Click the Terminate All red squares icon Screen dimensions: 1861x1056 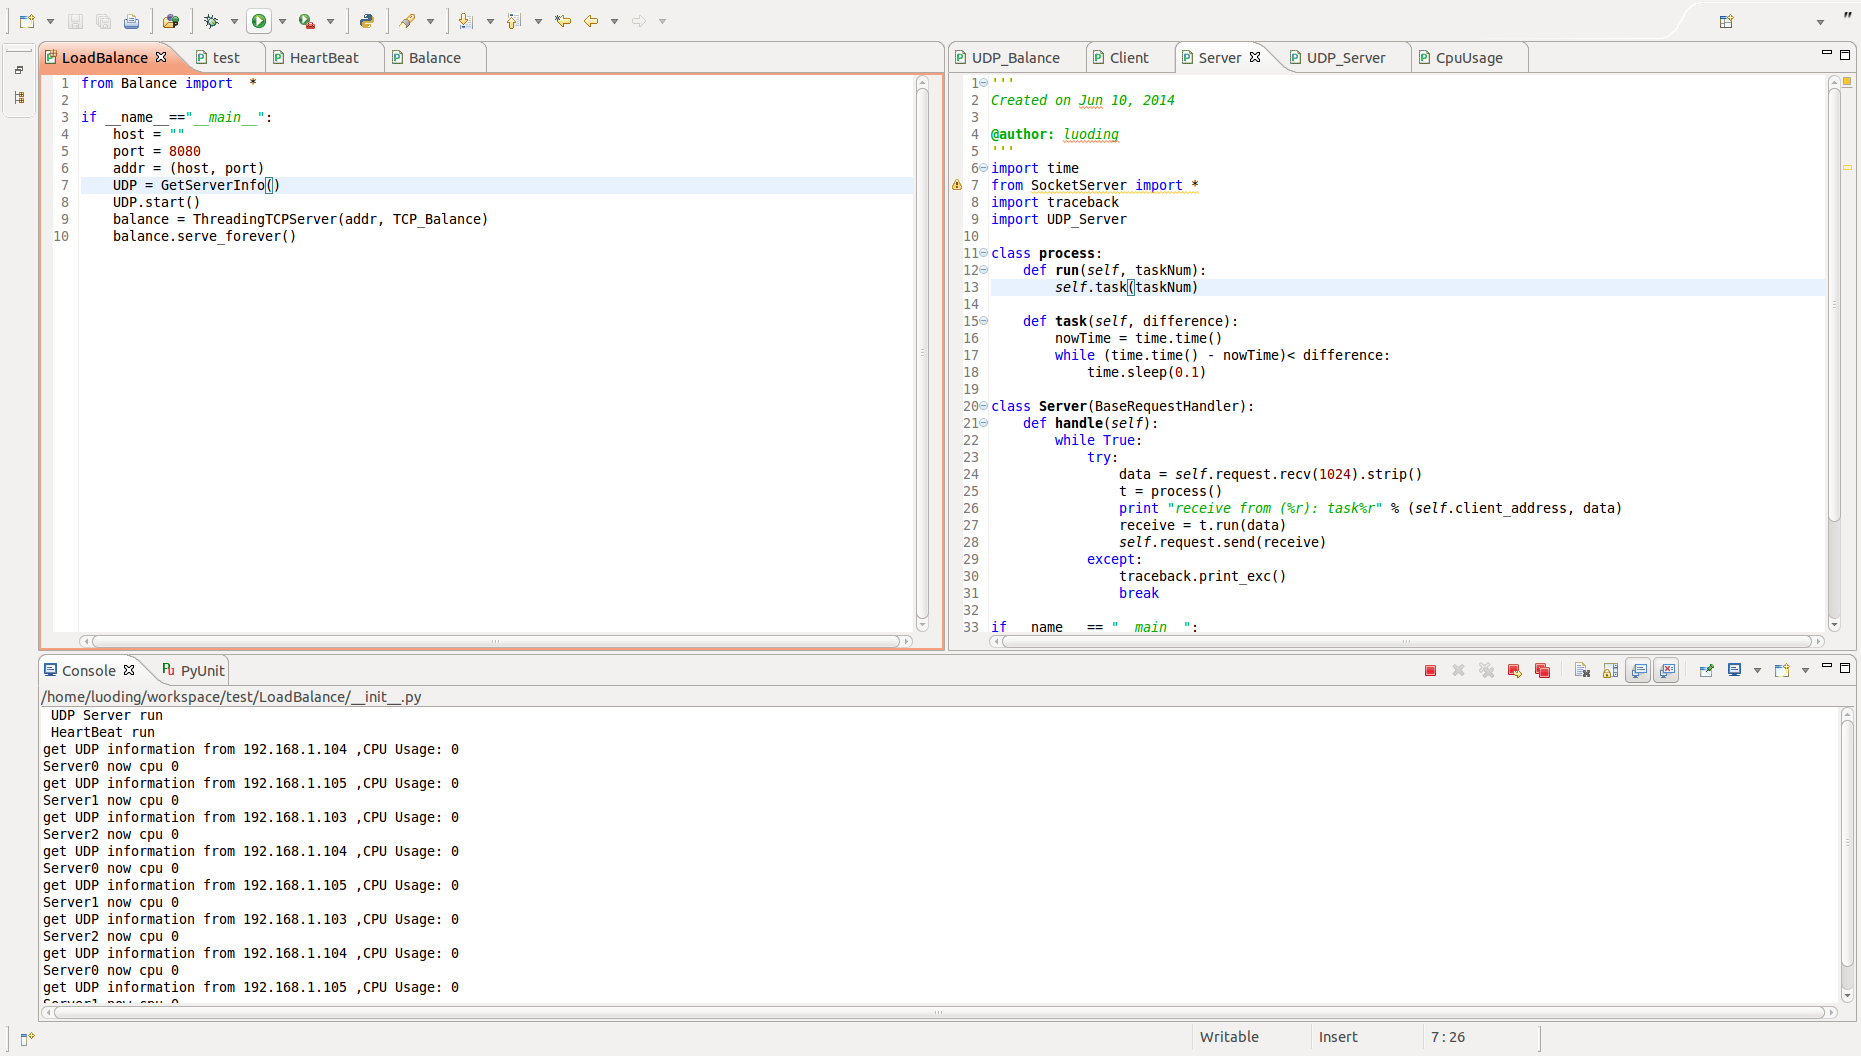(x=1542, y=671)
